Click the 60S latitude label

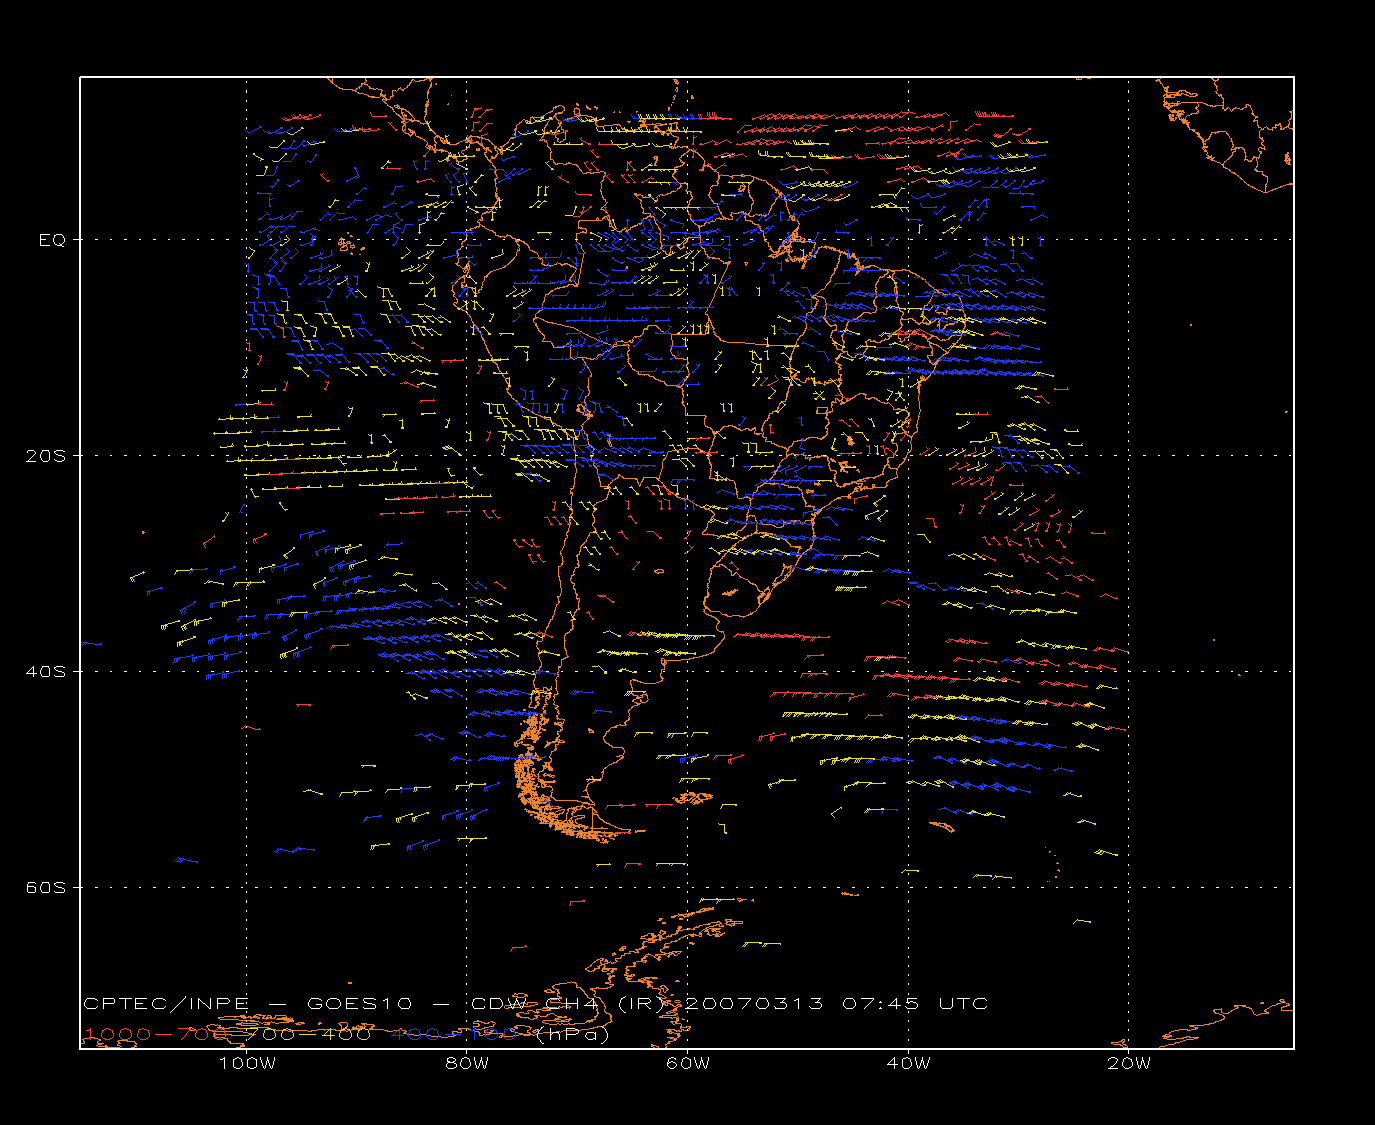pos(45,888)
